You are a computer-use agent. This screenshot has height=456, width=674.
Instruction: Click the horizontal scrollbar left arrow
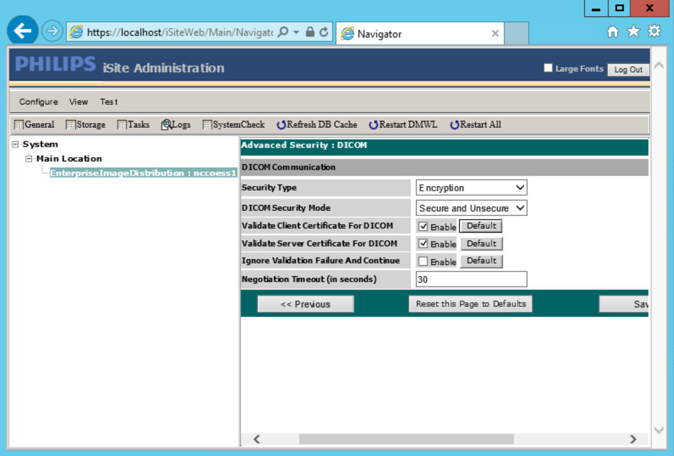click(x=257, y=439)
